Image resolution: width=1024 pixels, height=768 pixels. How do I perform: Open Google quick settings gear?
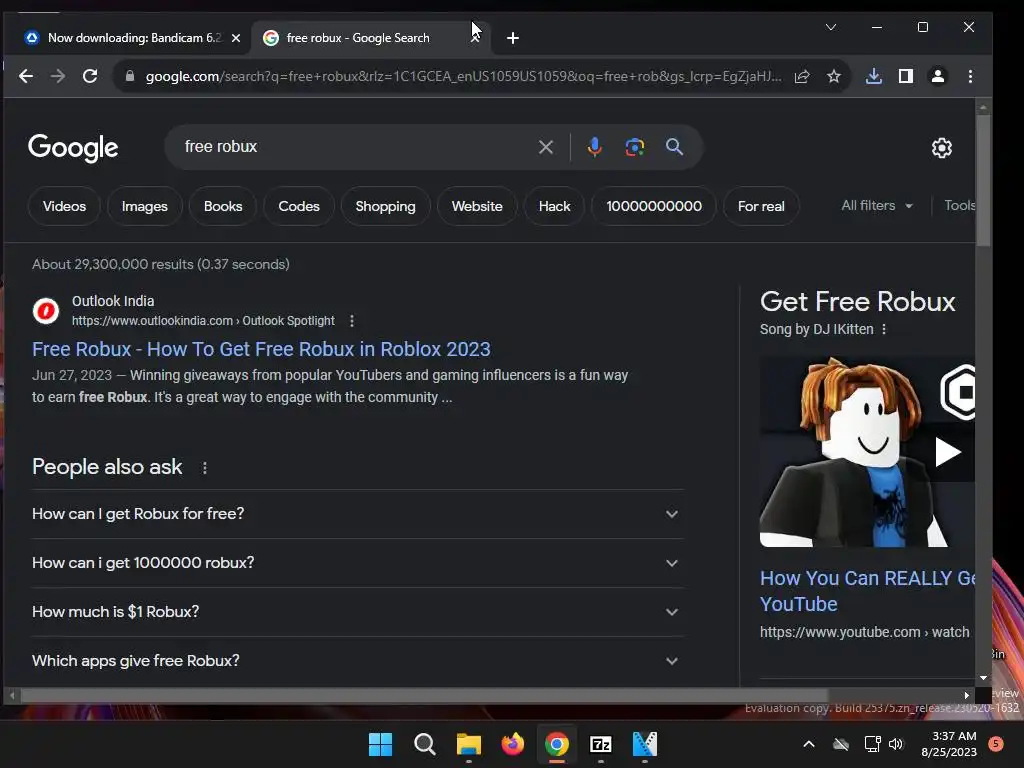click(942, 148)
